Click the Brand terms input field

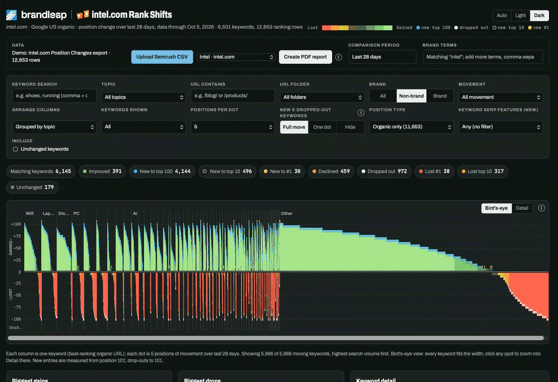point(483,57)
